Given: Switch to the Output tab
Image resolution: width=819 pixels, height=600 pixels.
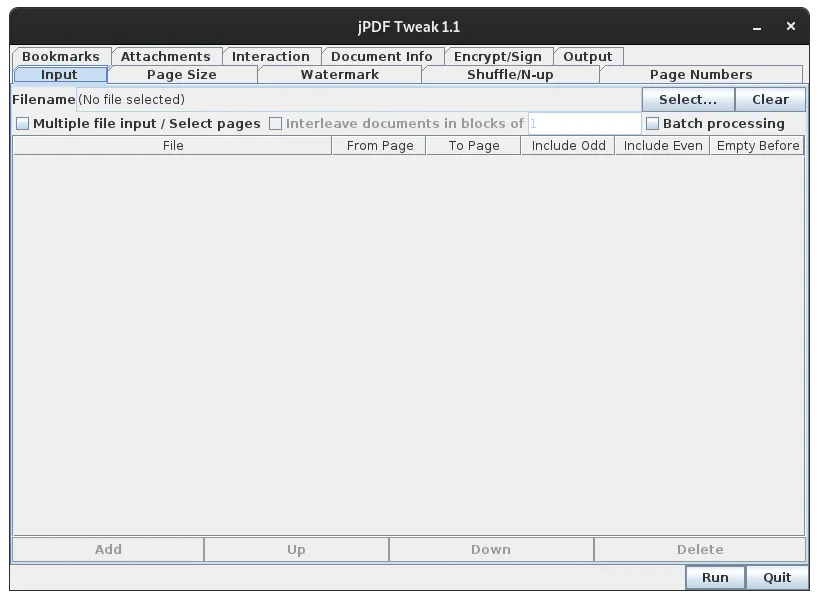Looking at the screenshot, I should point(588,56).
